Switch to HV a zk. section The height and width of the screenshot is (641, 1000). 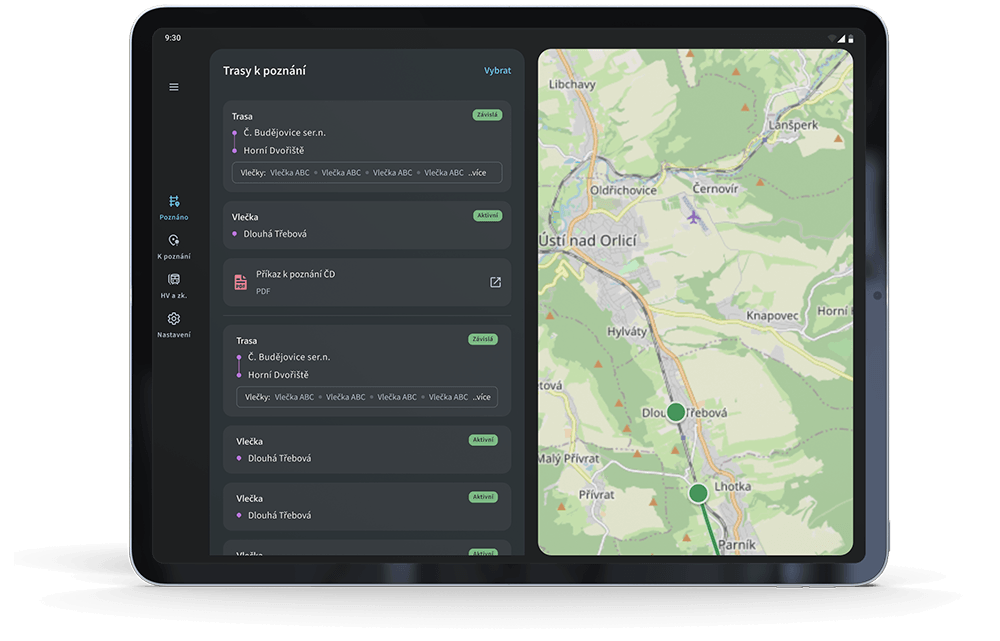tap(174, 280)
